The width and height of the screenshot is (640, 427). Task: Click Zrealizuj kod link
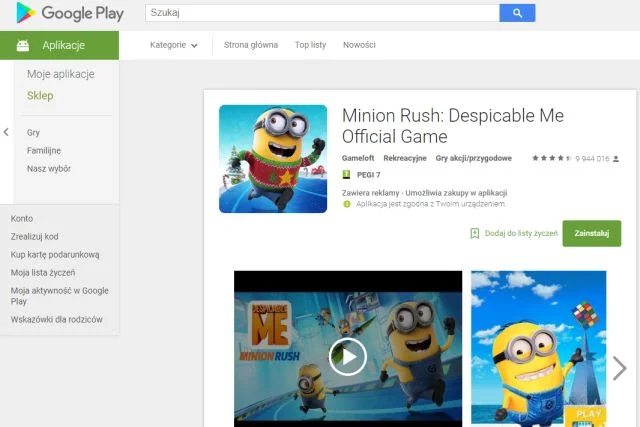coord(35,236)
